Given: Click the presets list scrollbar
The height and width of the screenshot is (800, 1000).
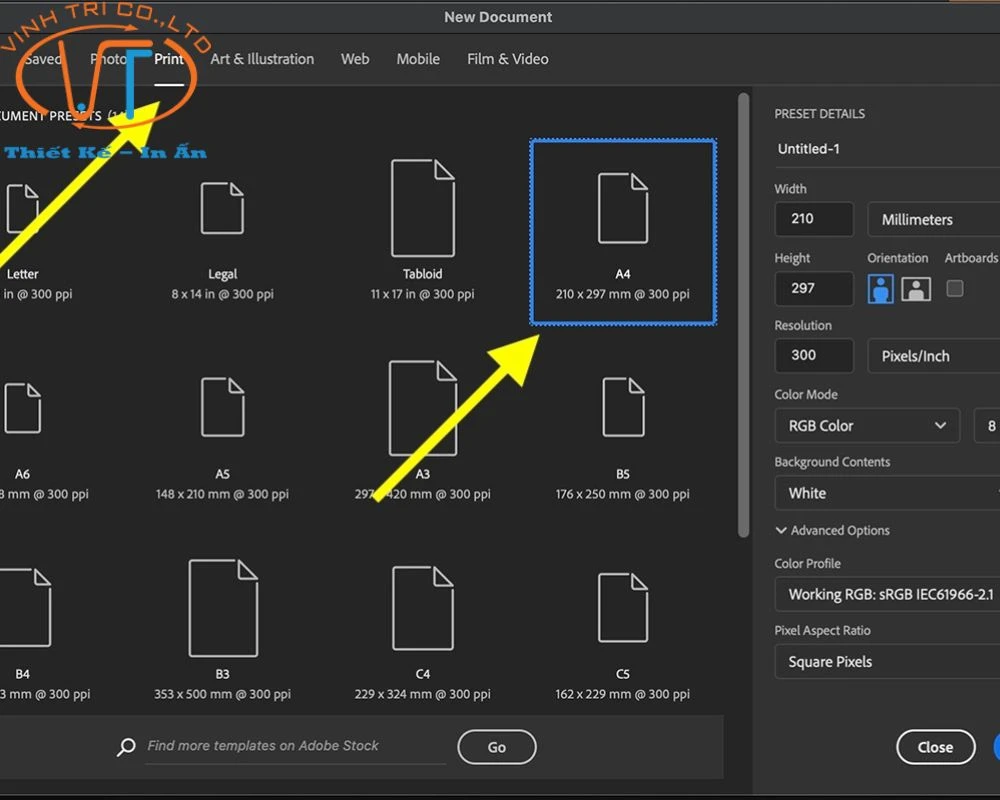Looking at the screenshot, I should coord(743,315).
